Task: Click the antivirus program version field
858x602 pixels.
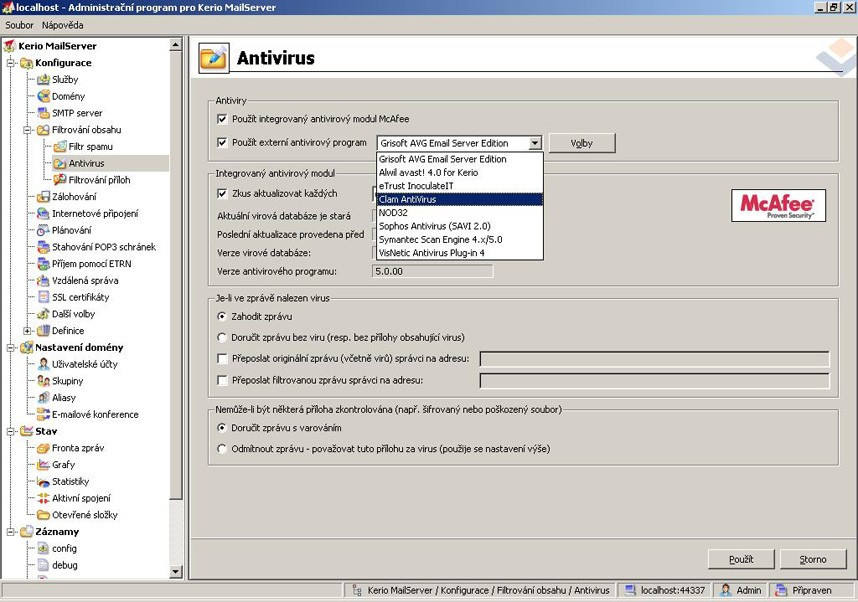Action: (432, 271)
